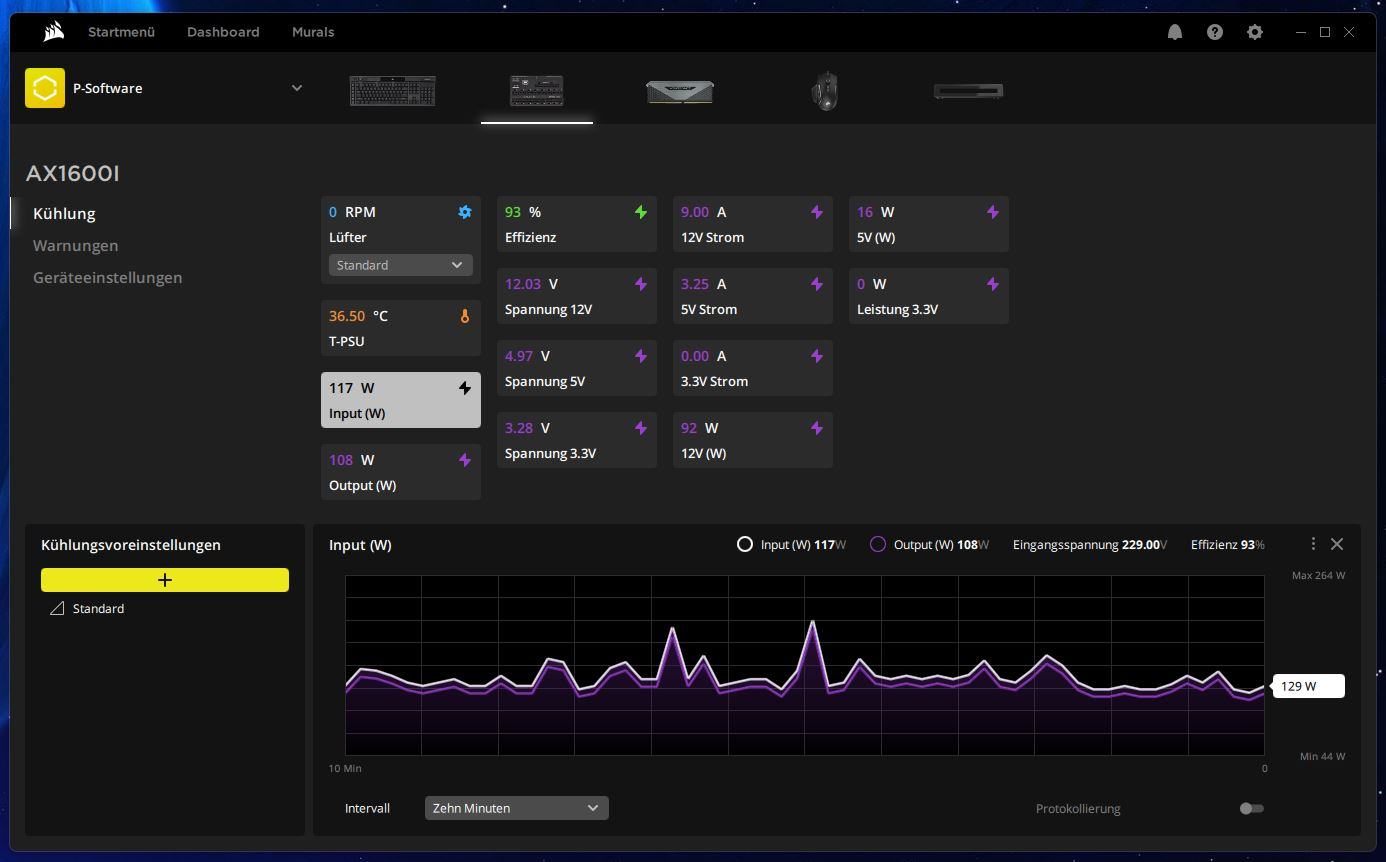Select the keyboard device thumbnail
Viewport: 1386px width, 862px height.
393,91
